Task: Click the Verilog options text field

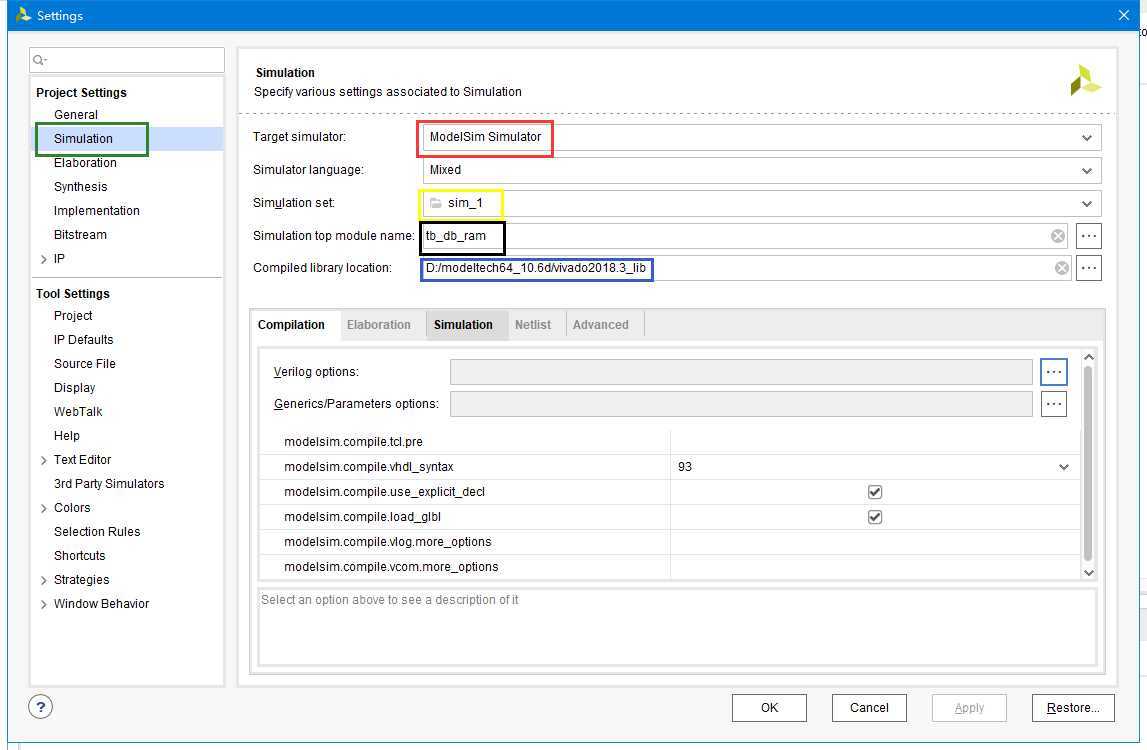Action: pos(741,372)
